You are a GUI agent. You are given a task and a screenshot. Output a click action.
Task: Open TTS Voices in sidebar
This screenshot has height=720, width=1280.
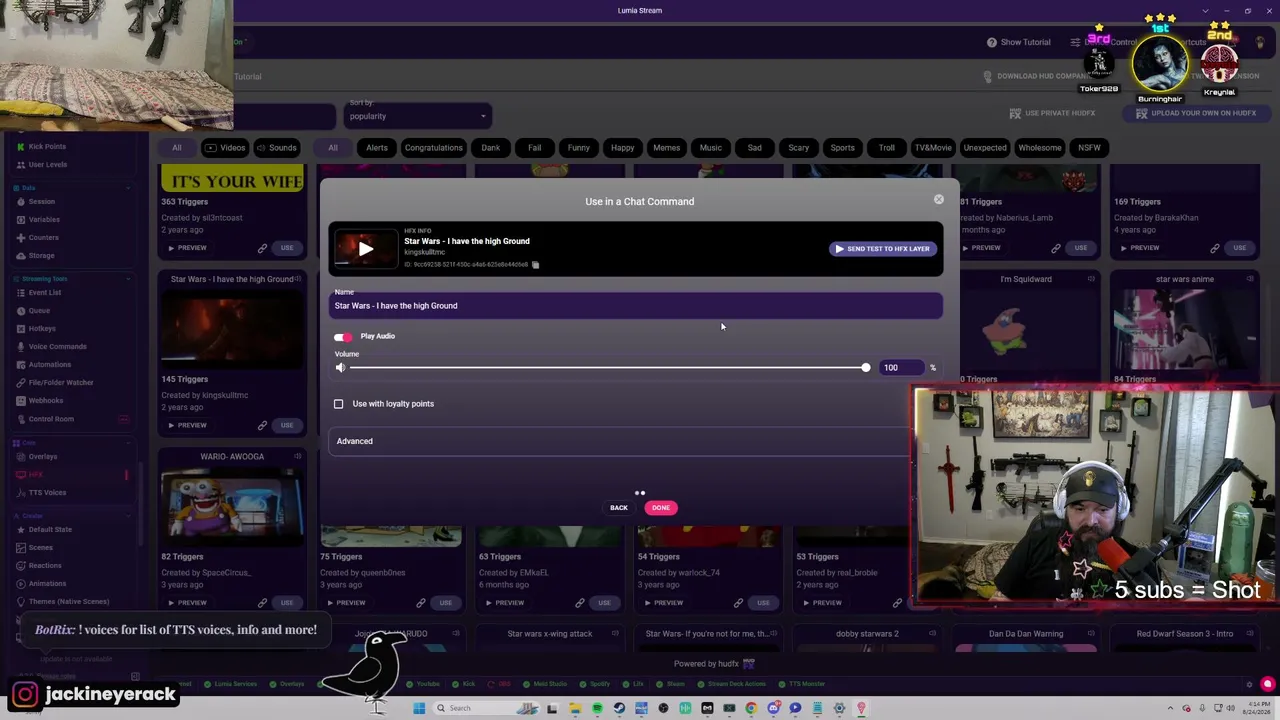[47, 493]
